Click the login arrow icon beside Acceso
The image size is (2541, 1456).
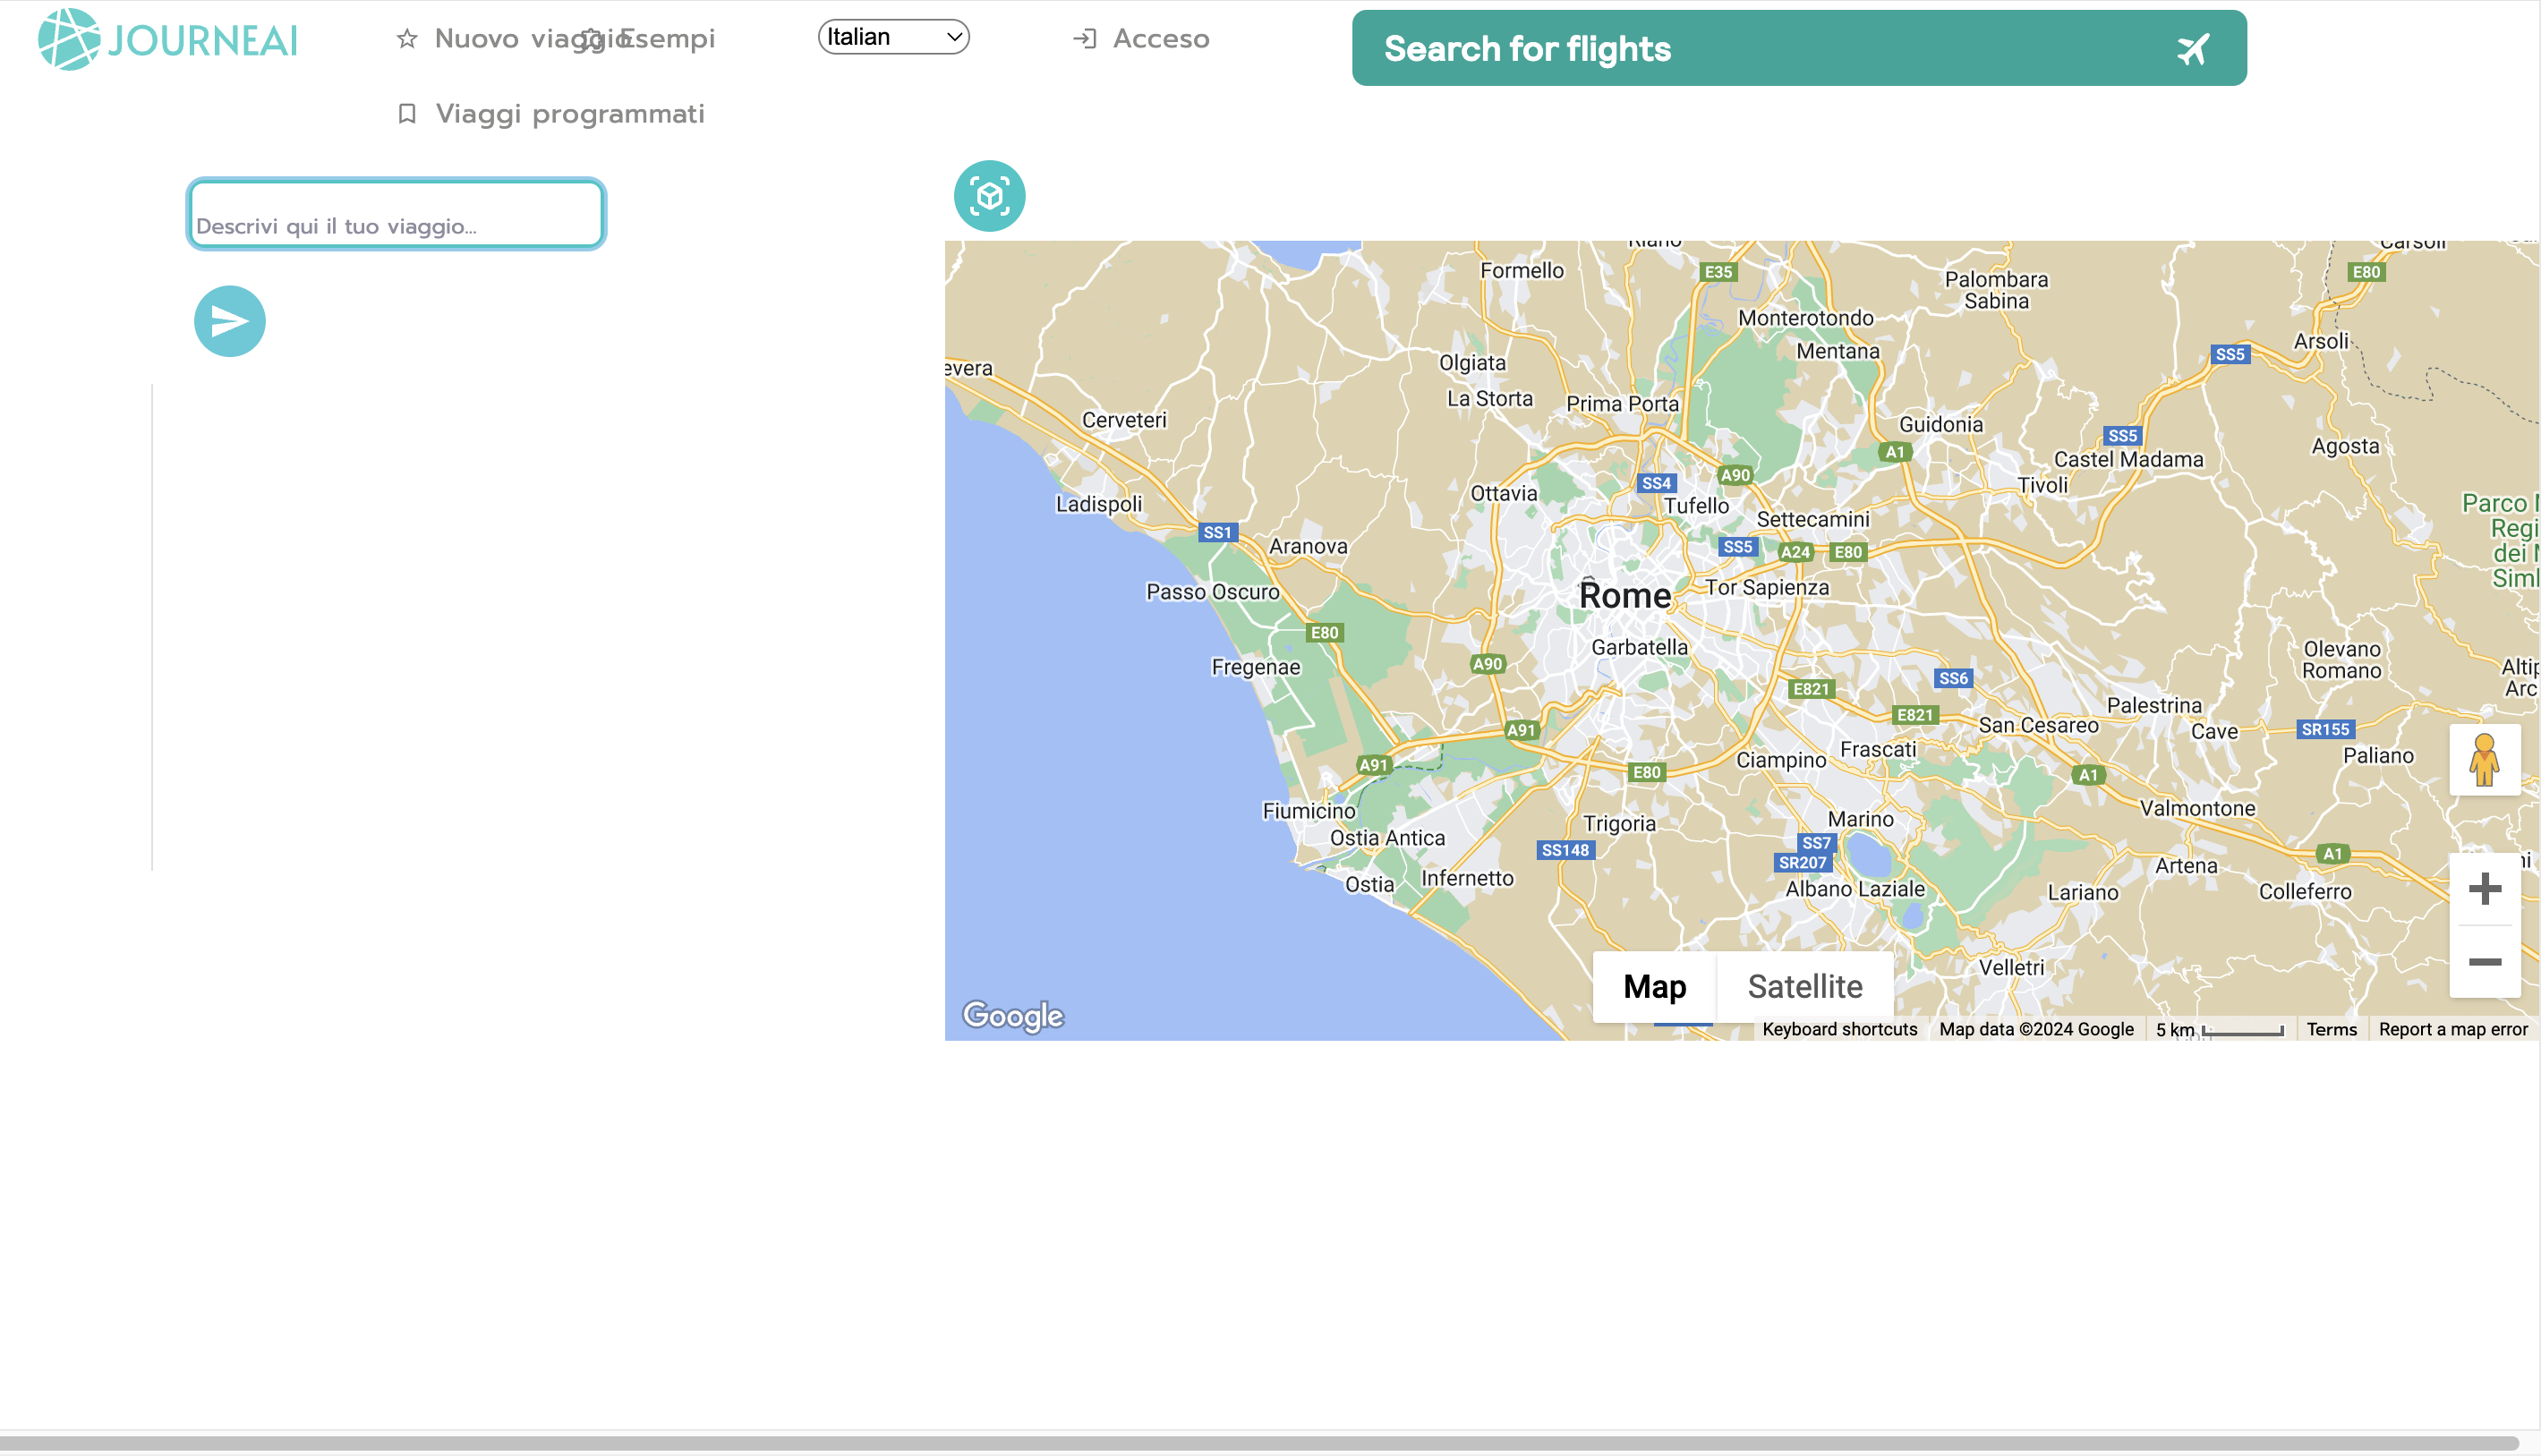pos(1085,38)
